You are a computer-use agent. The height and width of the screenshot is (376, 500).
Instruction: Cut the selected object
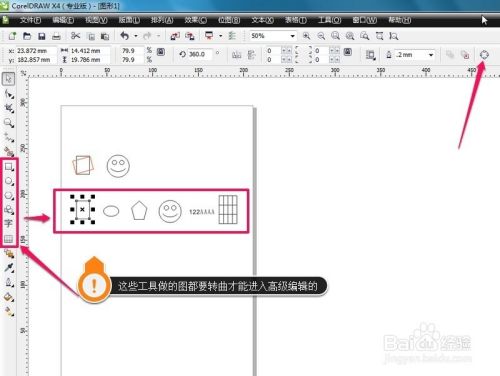pos(75,36)
